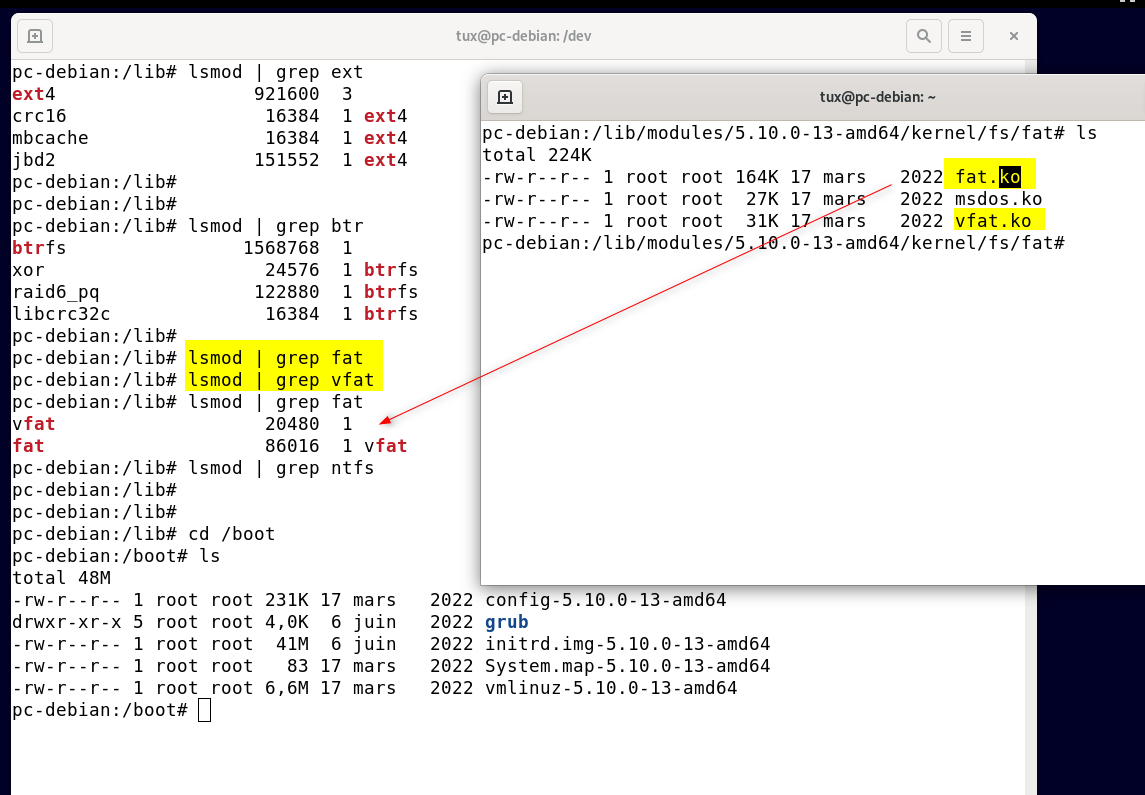Screen dimensions: 1145x795
Task: Click the libcrc32c module name
Action: [61, 314]
